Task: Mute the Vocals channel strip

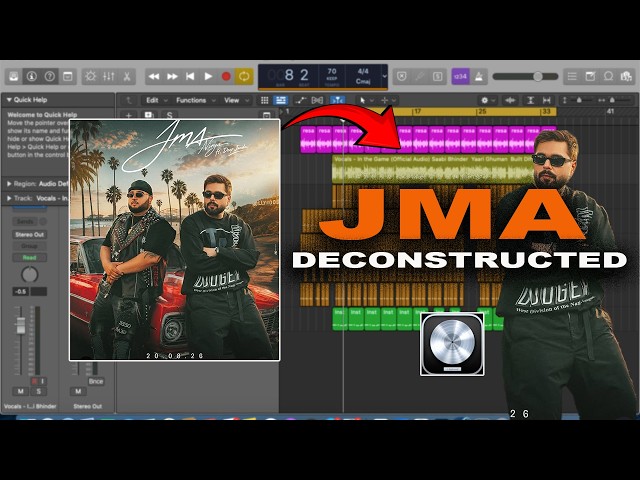Action: click(x=20, y=391)
